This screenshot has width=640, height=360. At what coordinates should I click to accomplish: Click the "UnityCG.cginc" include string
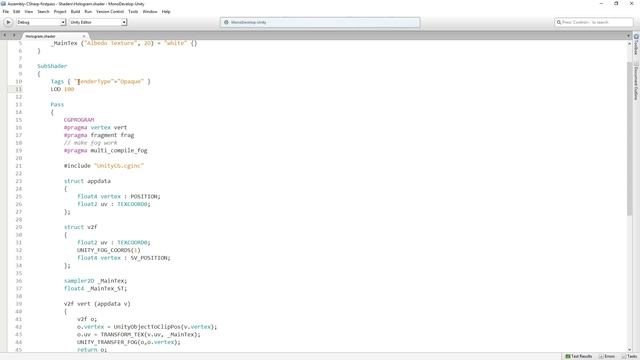pyautogui.click(x=119, y=166)
